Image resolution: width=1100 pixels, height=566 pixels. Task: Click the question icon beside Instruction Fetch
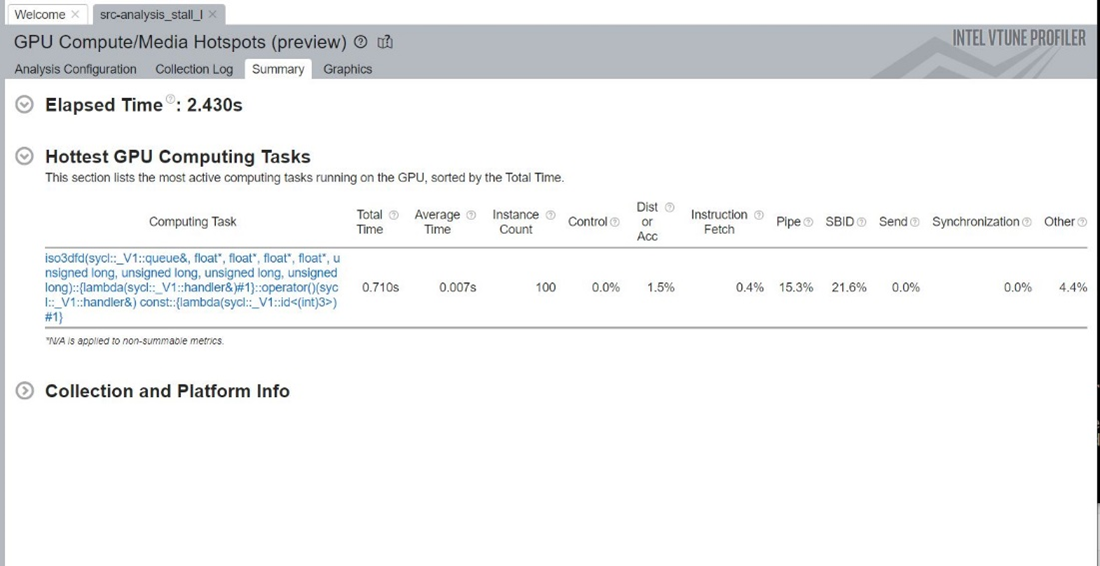(759, 215)
